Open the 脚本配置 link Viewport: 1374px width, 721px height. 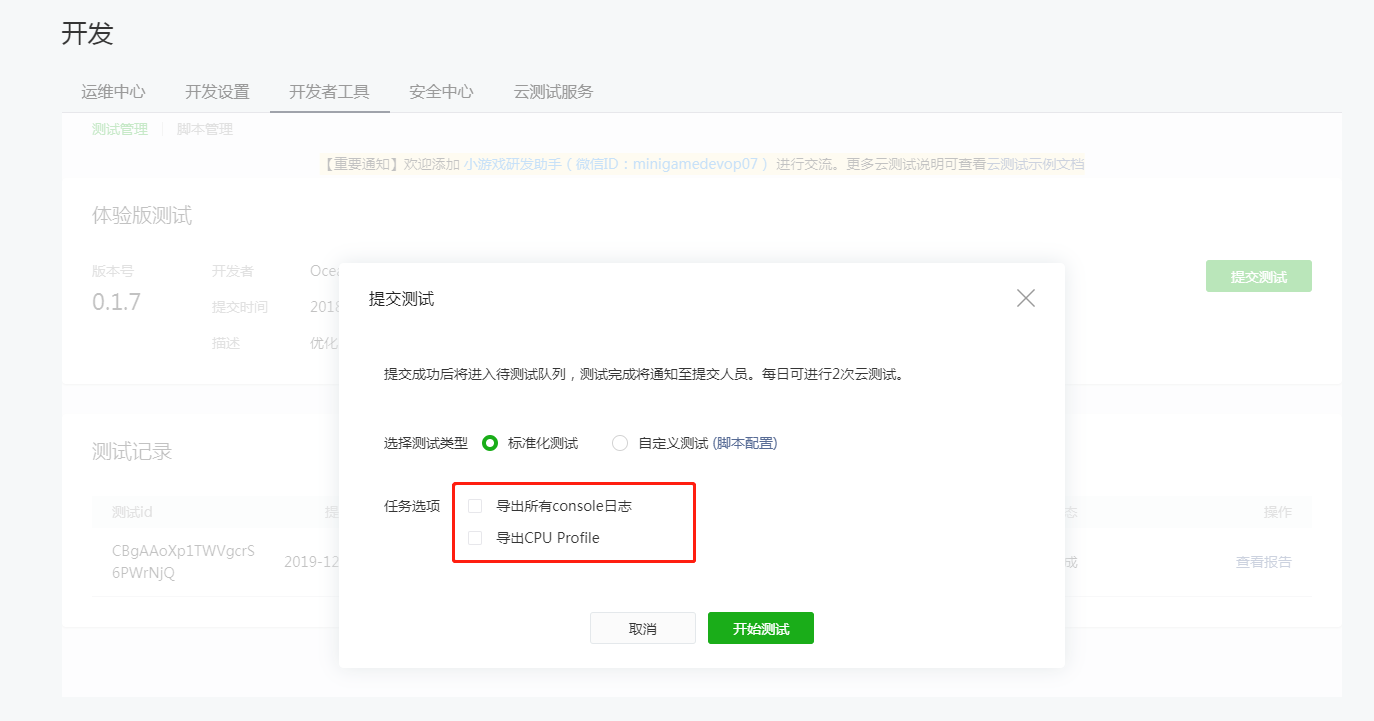(x=745, y=443)
